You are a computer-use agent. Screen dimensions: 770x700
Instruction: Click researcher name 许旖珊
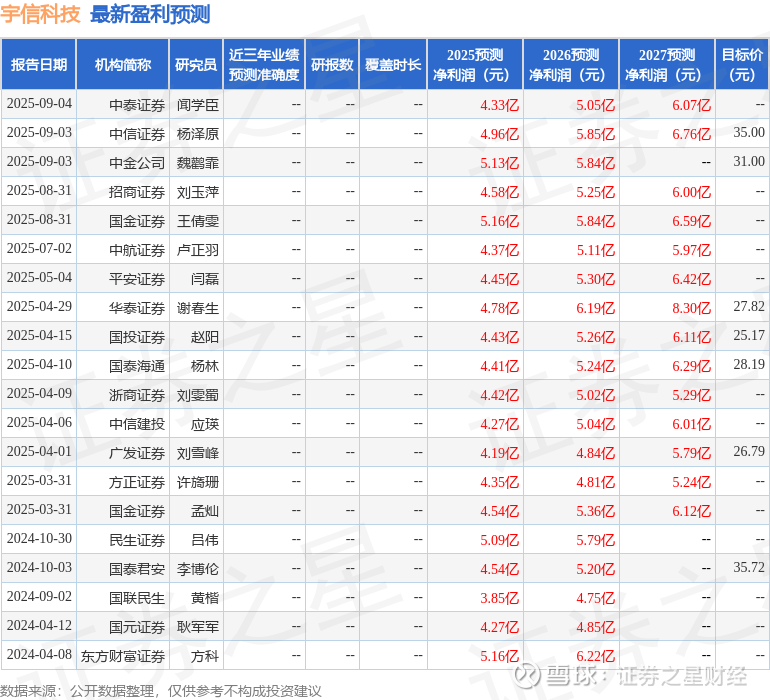pos(198,482)
